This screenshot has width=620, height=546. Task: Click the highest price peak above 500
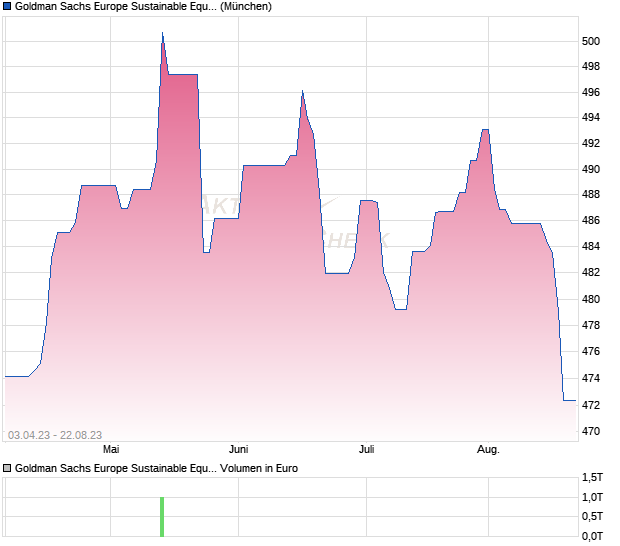(163, 33)
